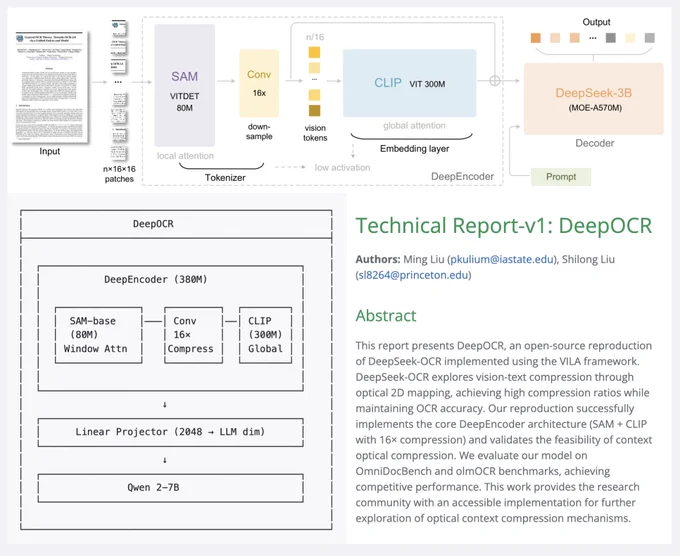680x556 pixels.
Task: Click the pkulium@iastate.edu email link
Action: [x=497, y=259]
